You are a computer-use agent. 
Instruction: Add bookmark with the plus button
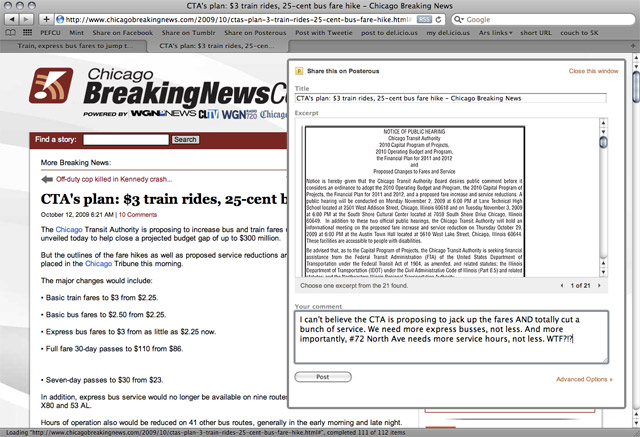point(46,19)
